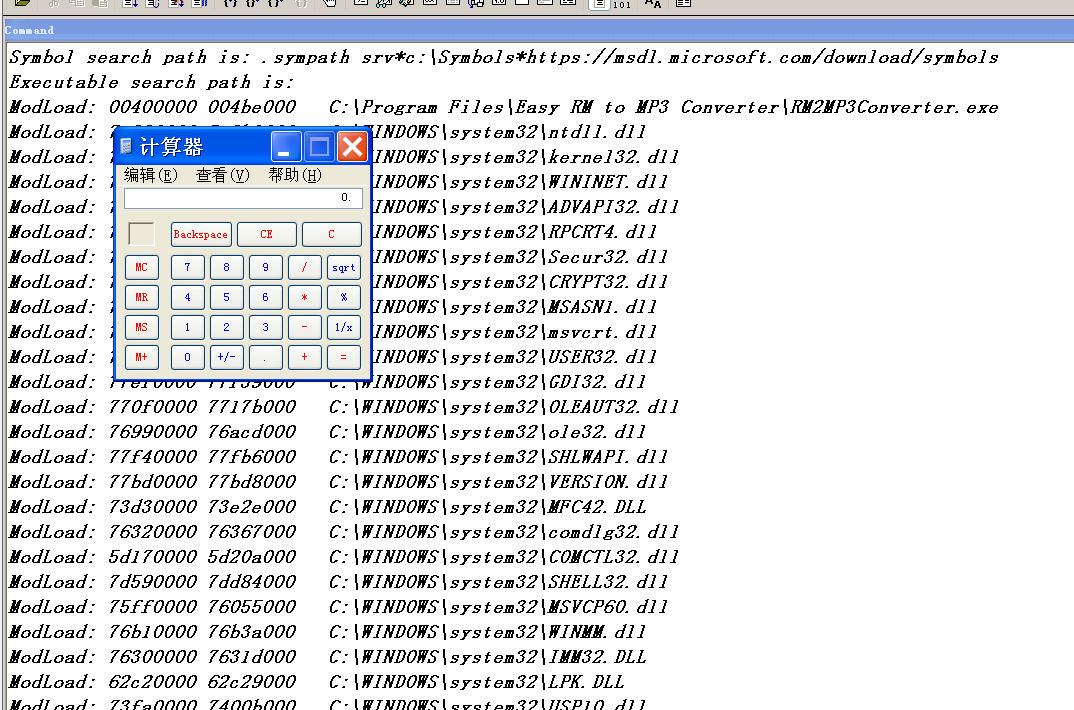Click the decimal point key

click(265, 357)
